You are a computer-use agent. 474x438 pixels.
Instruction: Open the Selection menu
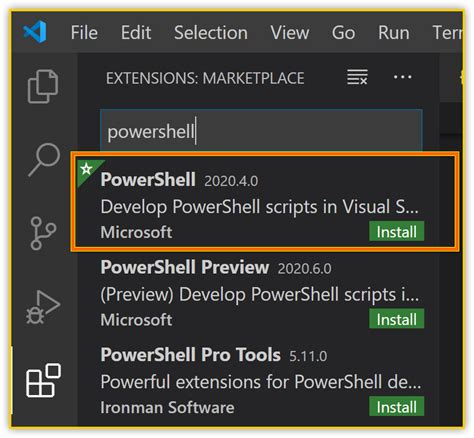point(211,33)
